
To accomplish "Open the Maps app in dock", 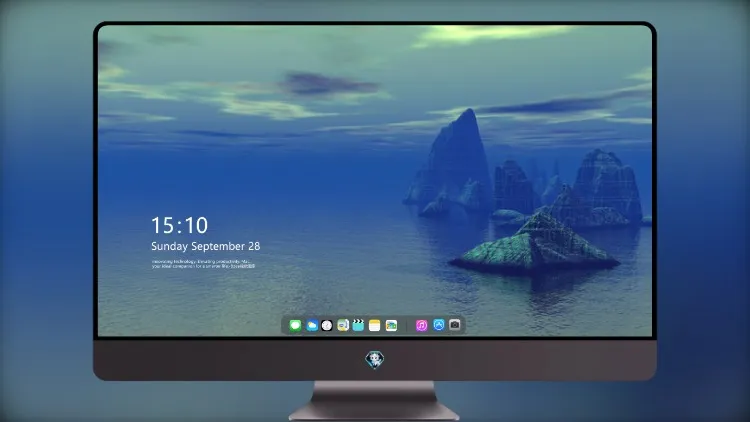I will (343, 326).
